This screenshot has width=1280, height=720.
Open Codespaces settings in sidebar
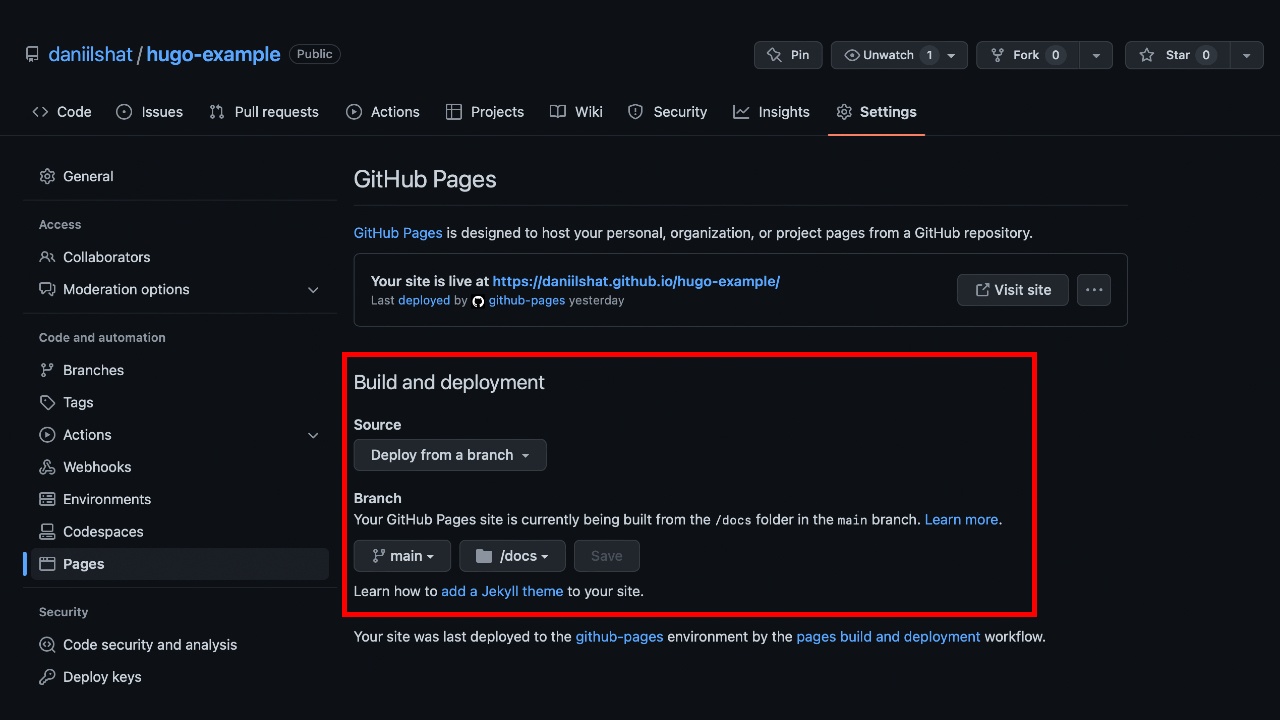pyautogui.click(x=102, y=532)
